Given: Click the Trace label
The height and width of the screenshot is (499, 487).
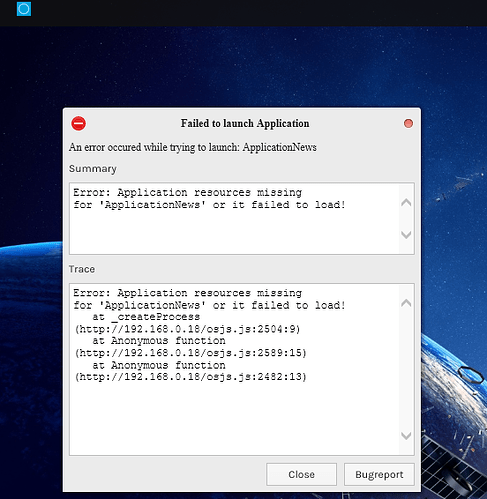Looking at the screenshot, I should tap(82, 269).
